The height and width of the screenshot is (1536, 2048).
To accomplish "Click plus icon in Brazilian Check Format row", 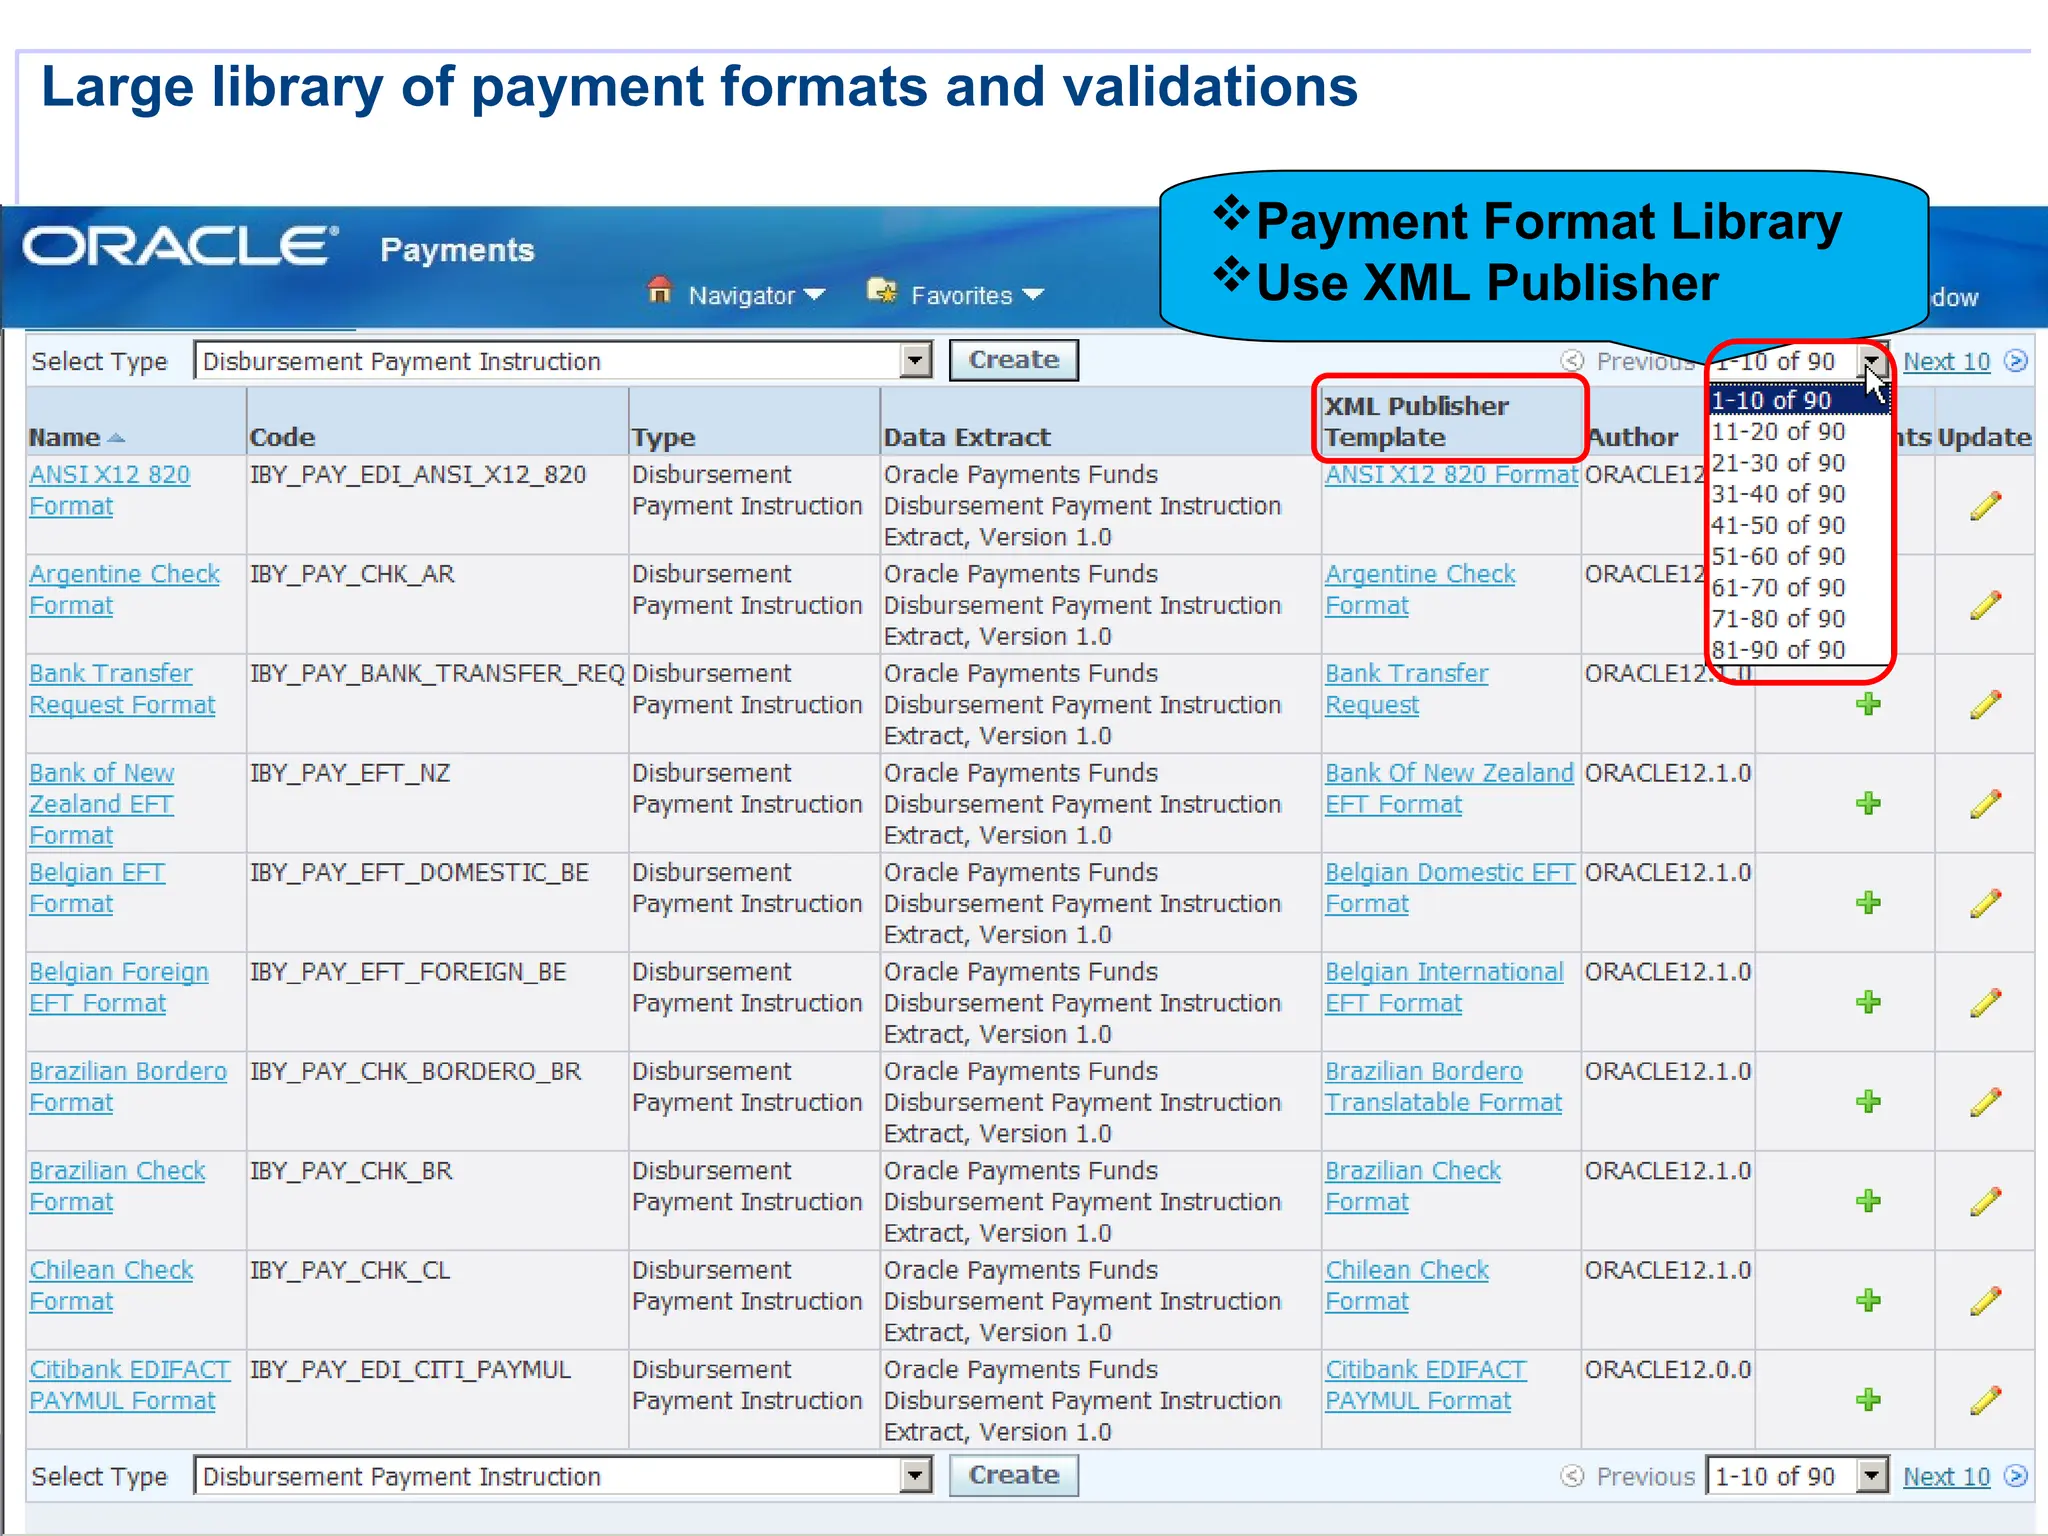I will (x=1868, y=1201).
